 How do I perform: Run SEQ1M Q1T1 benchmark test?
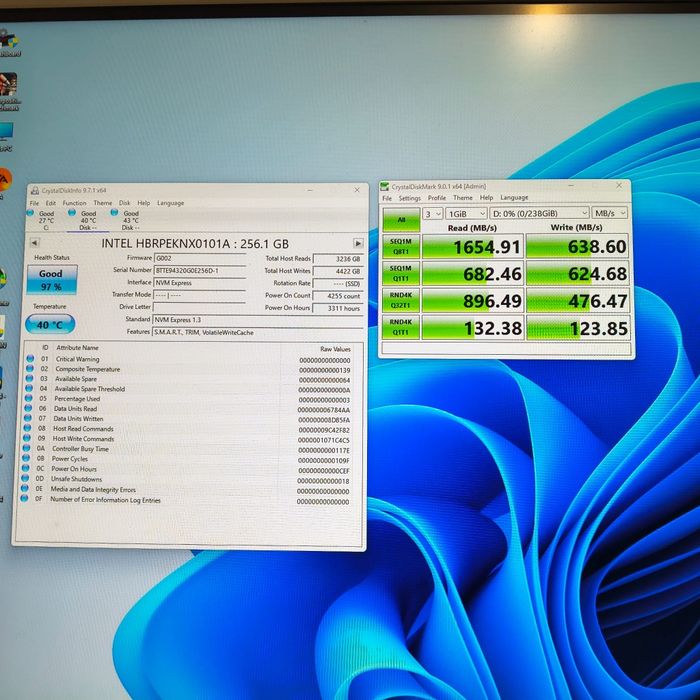coord(400,273)
